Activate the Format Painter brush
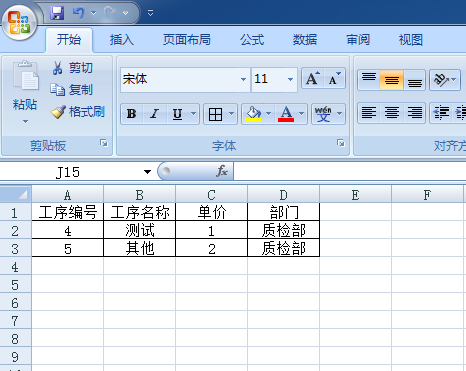Image resolution: width=466 pixels, height=371 pixels. pos(58,112)
